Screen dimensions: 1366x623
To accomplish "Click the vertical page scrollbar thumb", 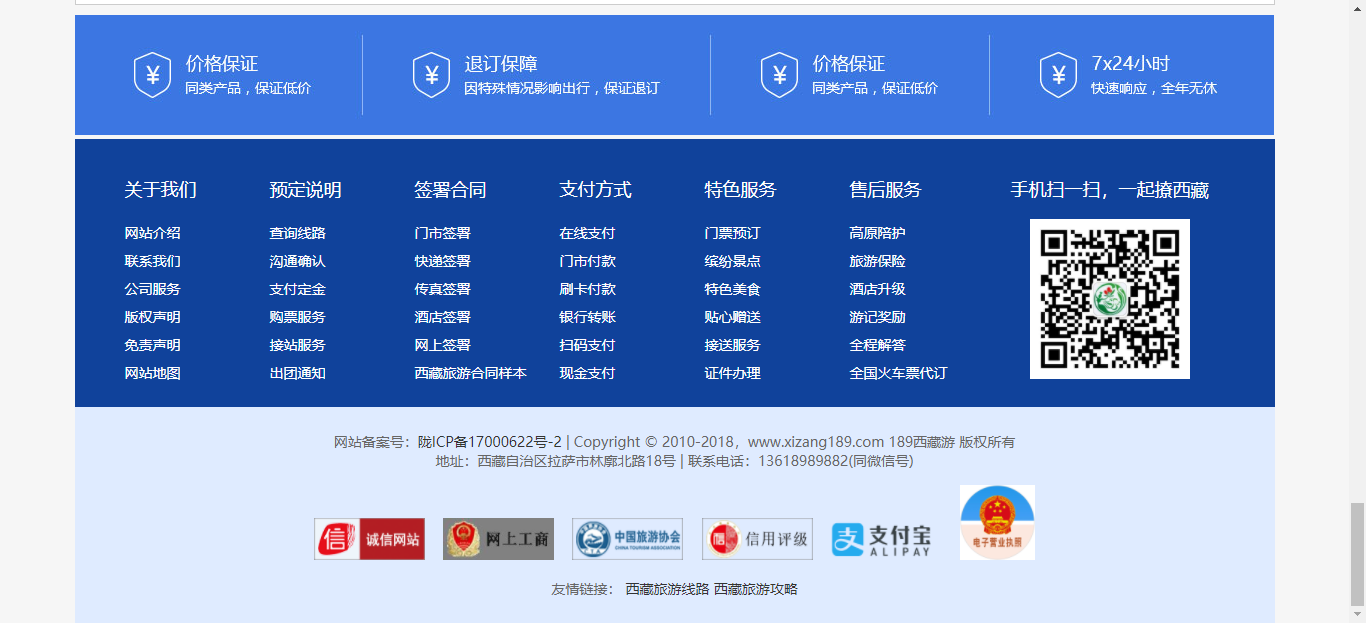I will point(1357,553).
